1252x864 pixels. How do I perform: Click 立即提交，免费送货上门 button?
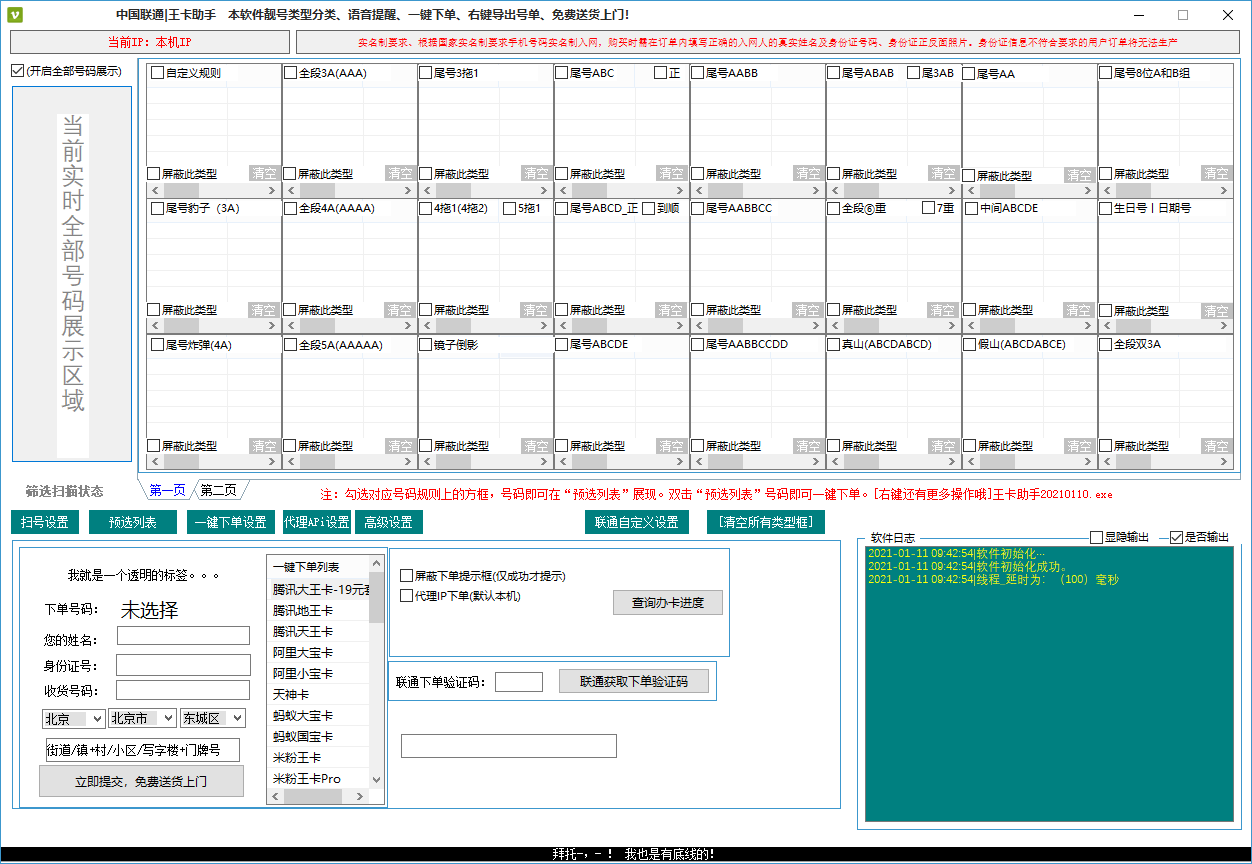pos(141,781)
